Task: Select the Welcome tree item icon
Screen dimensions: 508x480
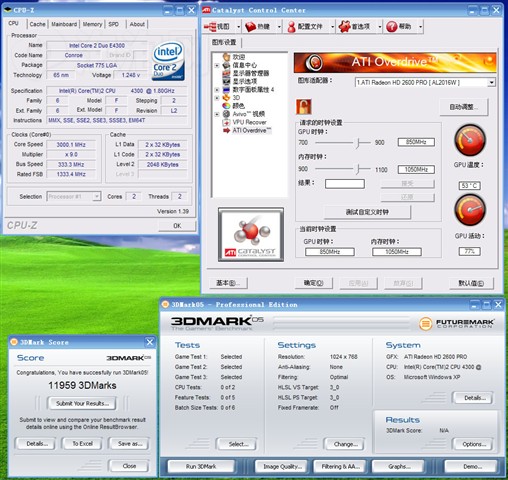Action: [x=227, y=57]
